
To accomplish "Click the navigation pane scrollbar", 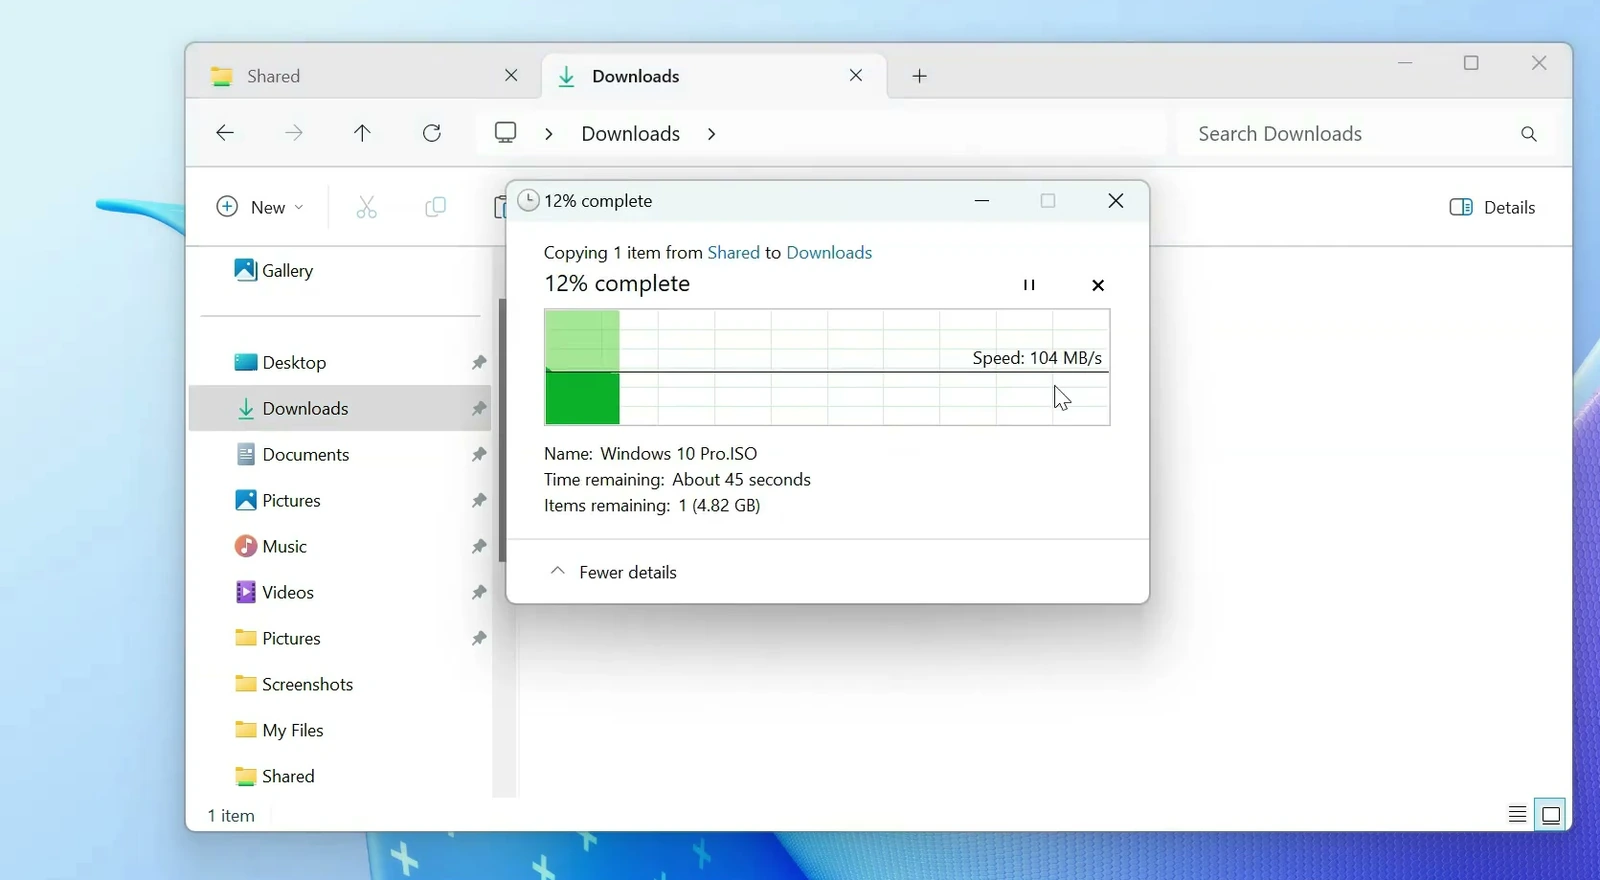I will click(502, 430).
